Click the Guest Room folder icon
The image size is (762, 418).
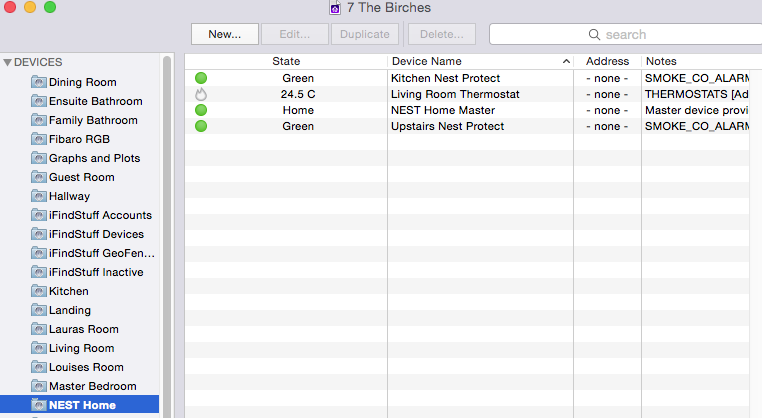[x=39, y=176]
